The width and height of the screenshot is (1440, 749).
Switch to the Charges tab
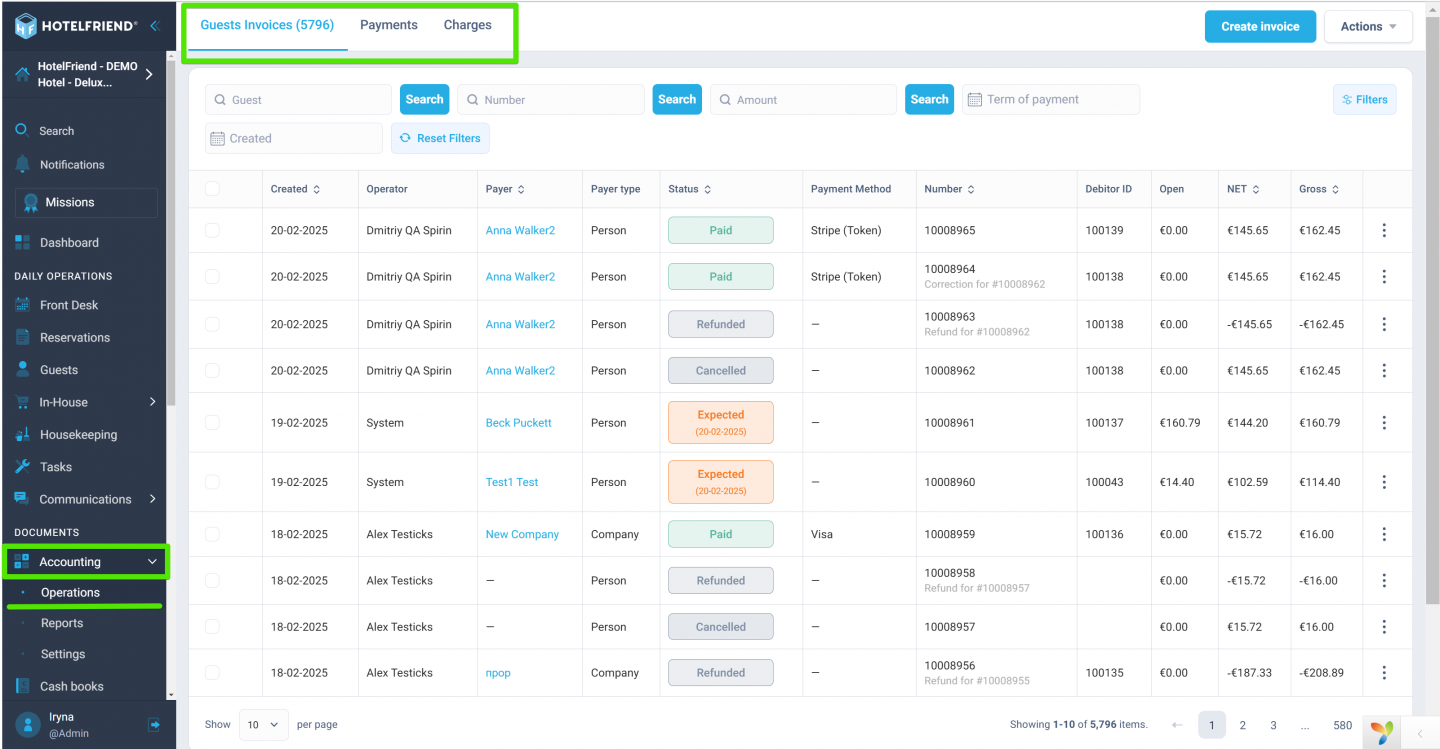pyautogui.click(x=468, y=25)
